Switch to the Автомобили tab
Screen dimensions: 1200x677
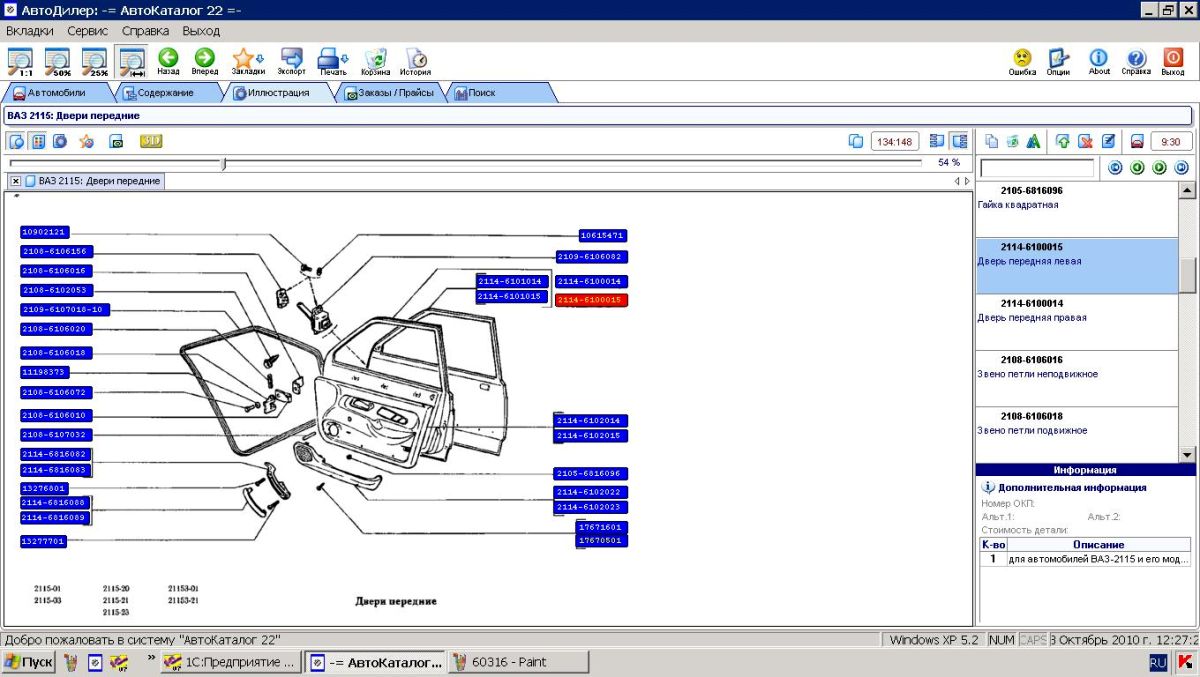tap(57, 92)
